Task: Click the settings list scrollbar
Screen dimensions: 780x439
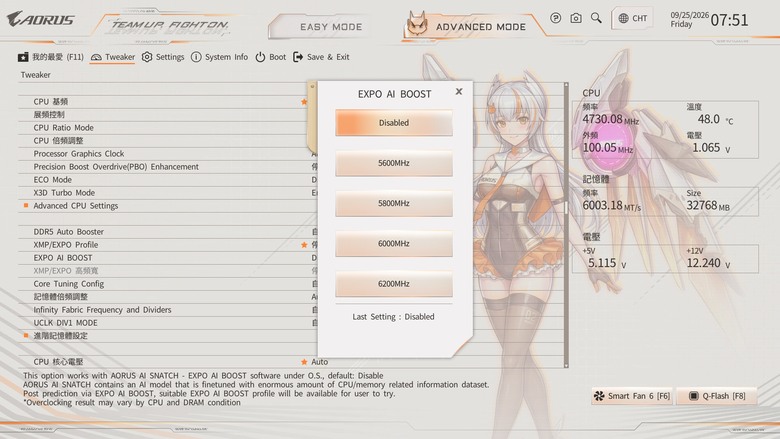Action: [x=566, y=225]
